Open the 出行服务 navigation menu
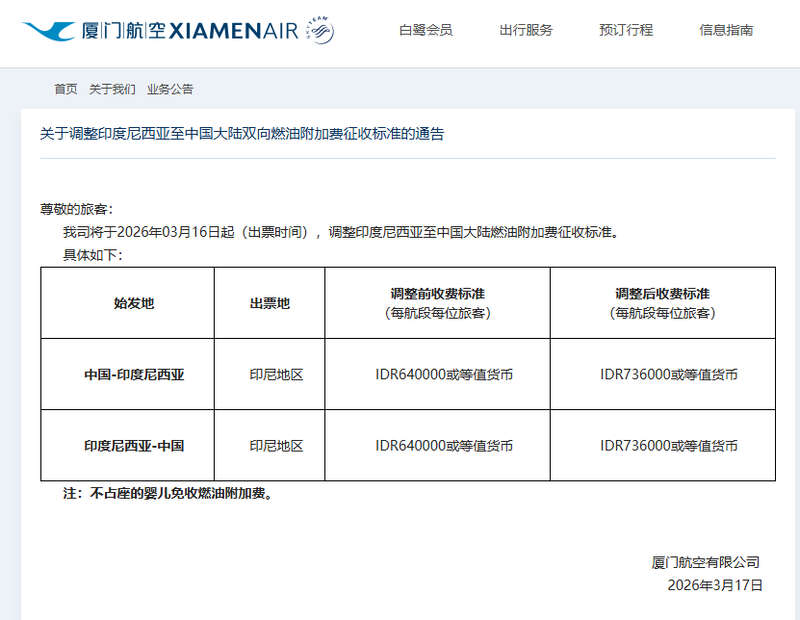 pos(526,30)
